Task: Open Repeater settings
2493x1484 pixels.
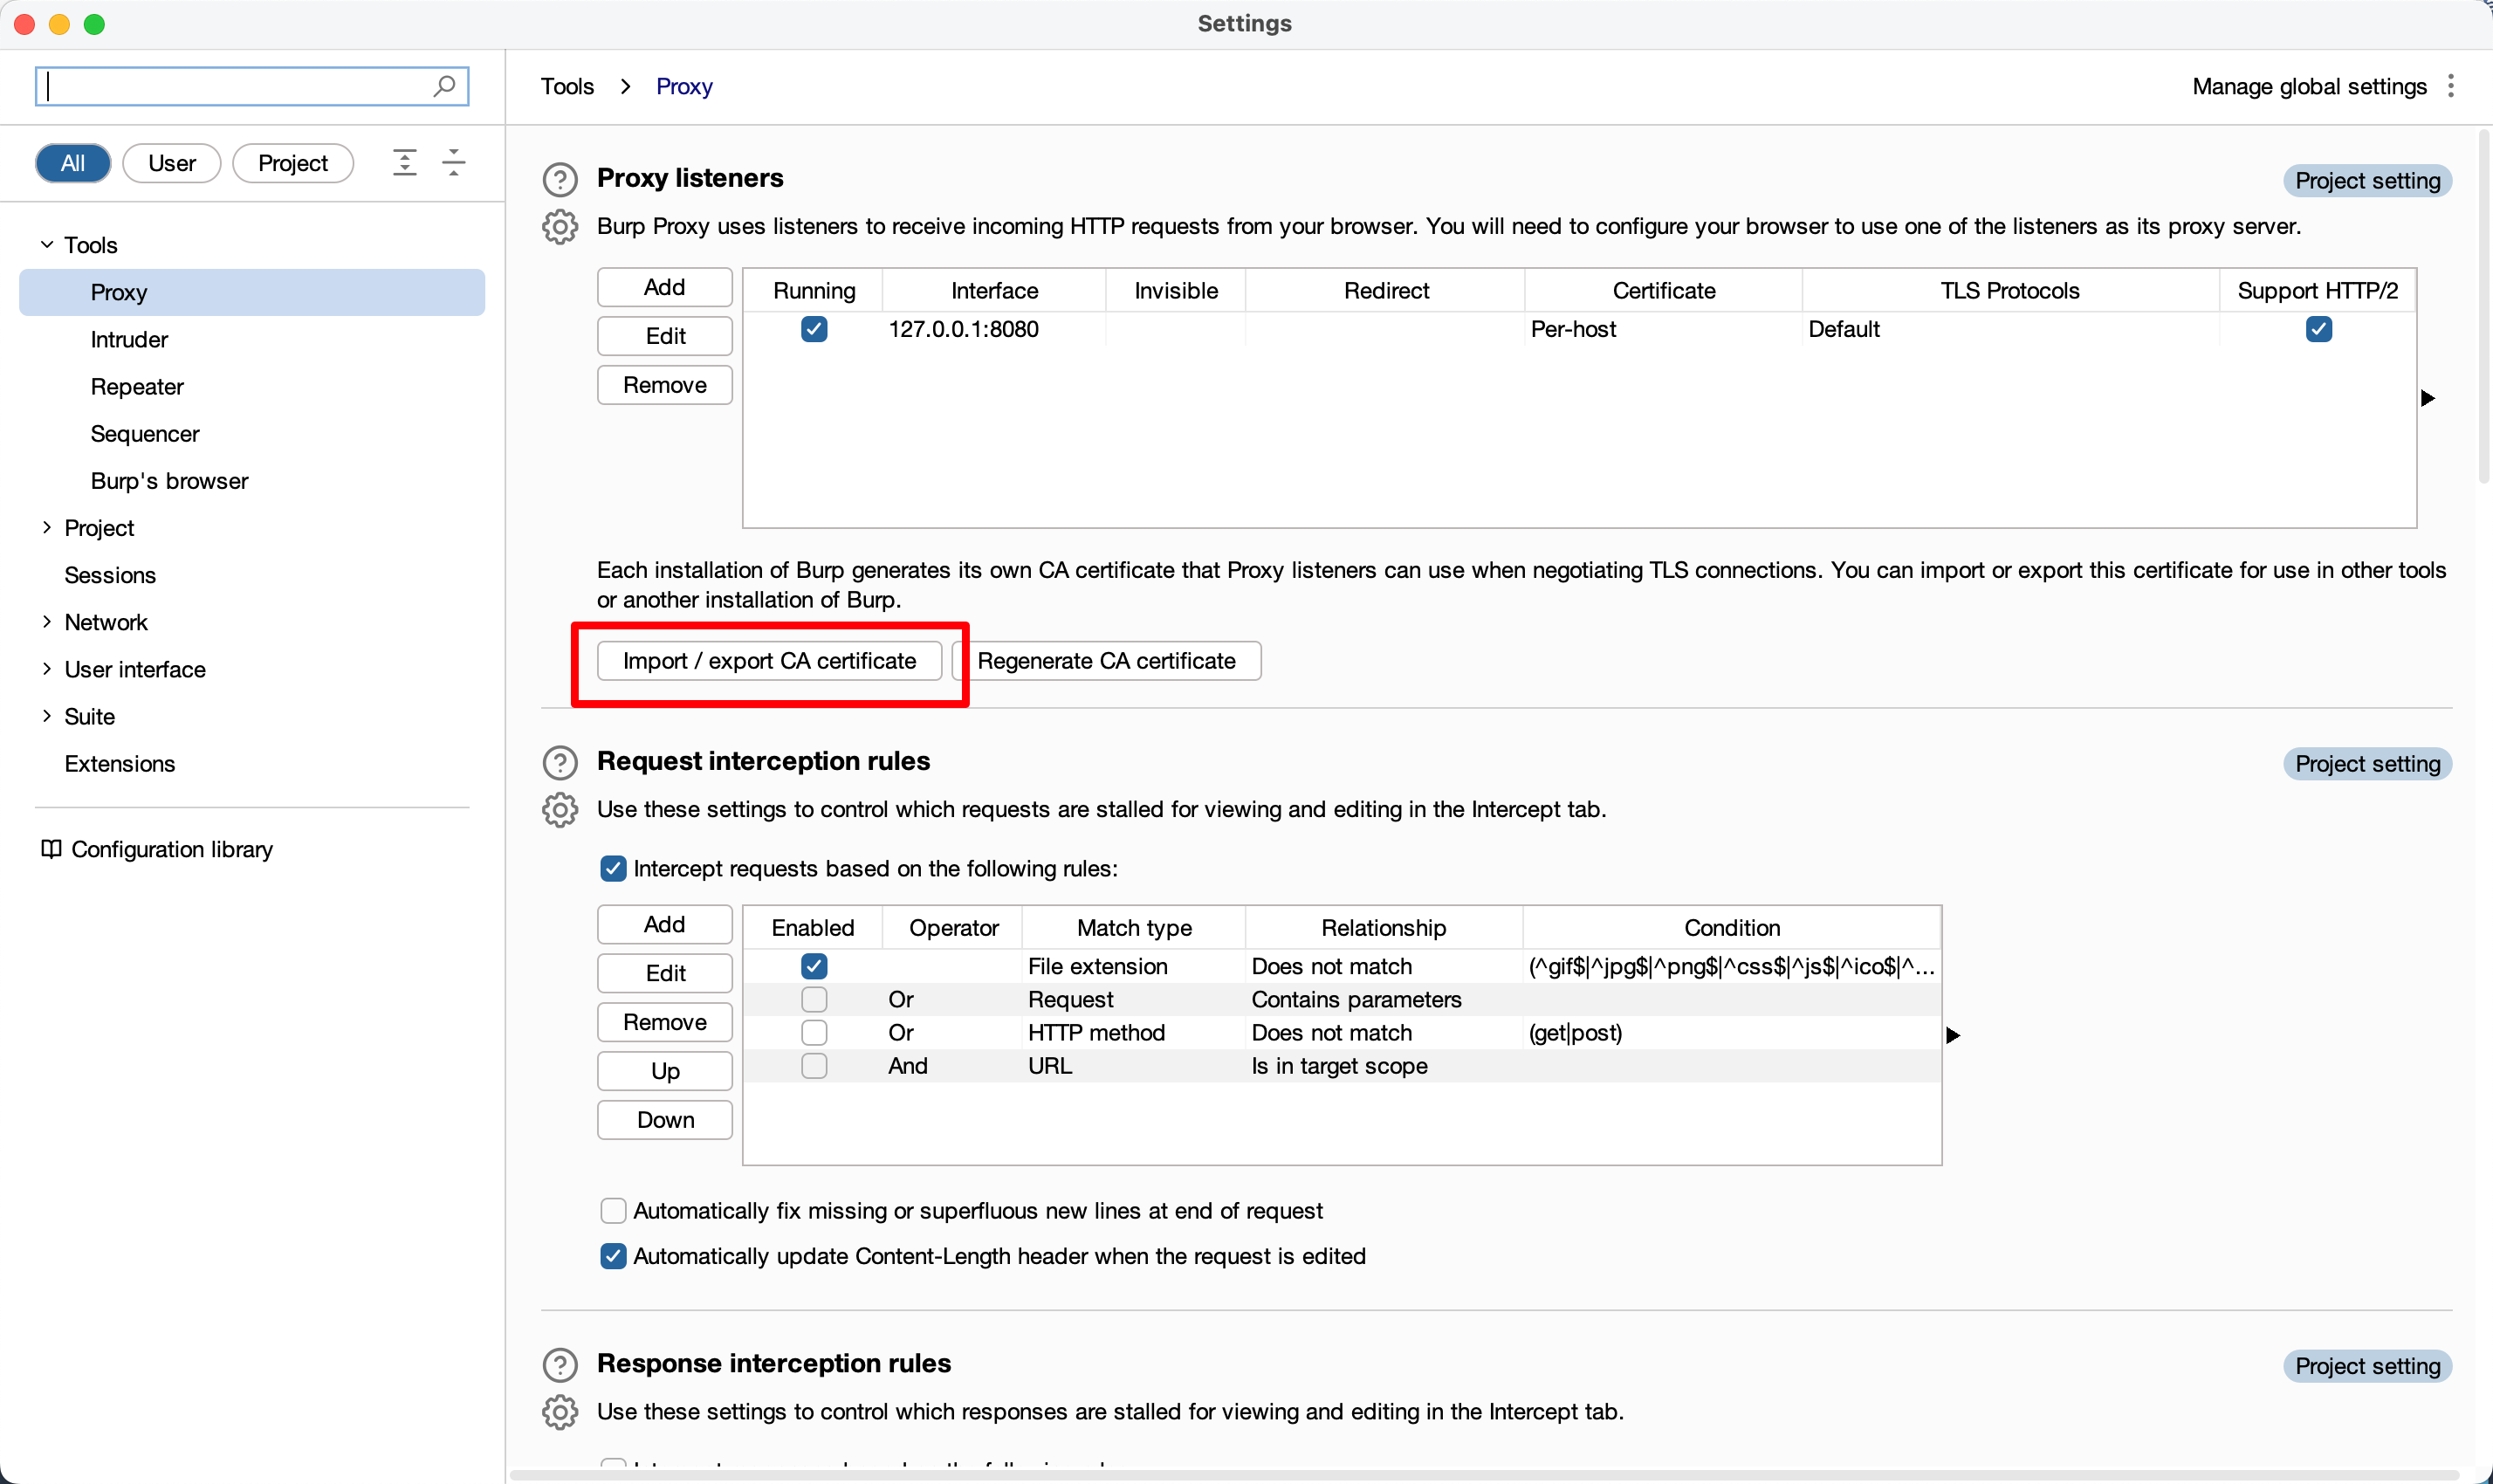Action: (x=137, y=386)
